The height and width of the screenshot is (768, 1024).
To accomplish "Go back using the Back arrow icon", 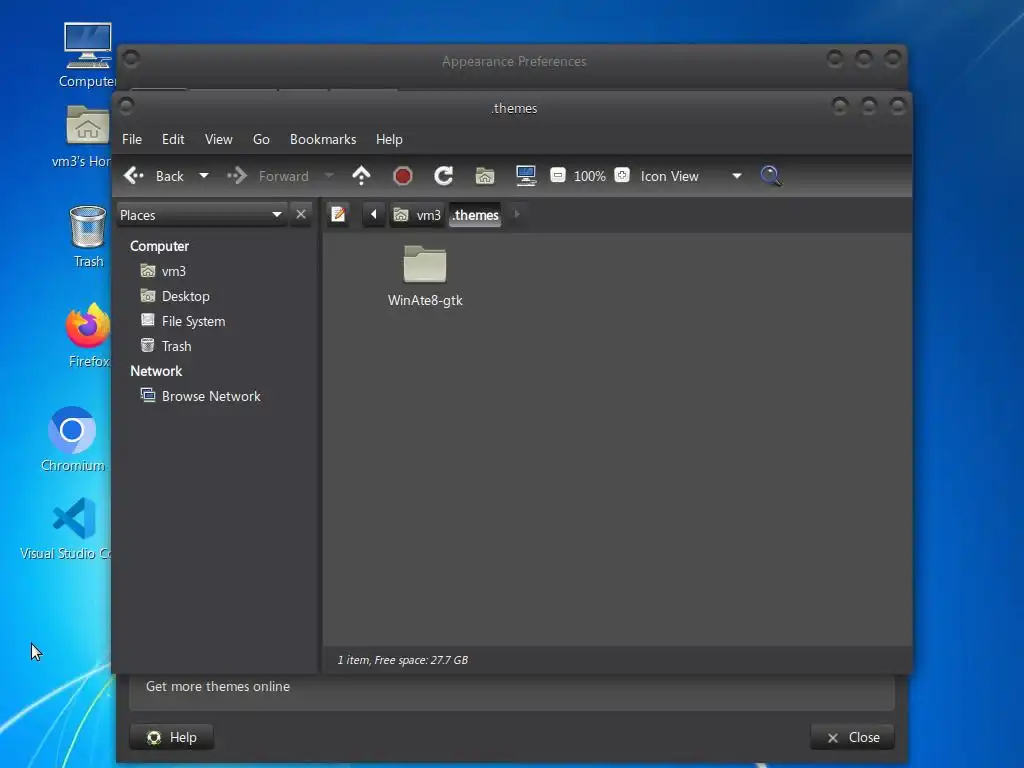I will coord(134,176).
